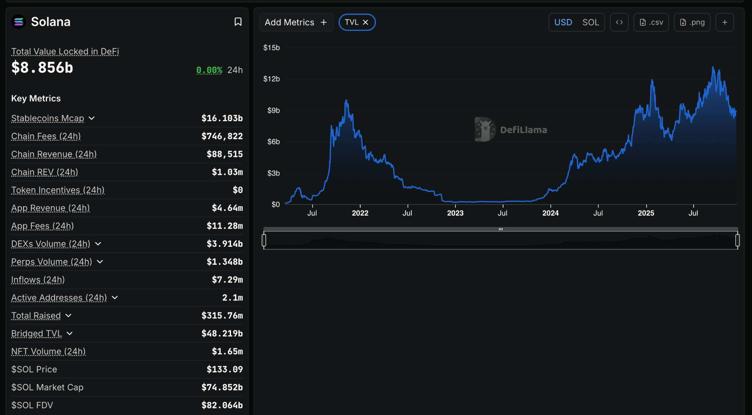This screenshot has height=415, width=752.
Task: Click the left handle of range slider
Action: [x=264, y=240]
